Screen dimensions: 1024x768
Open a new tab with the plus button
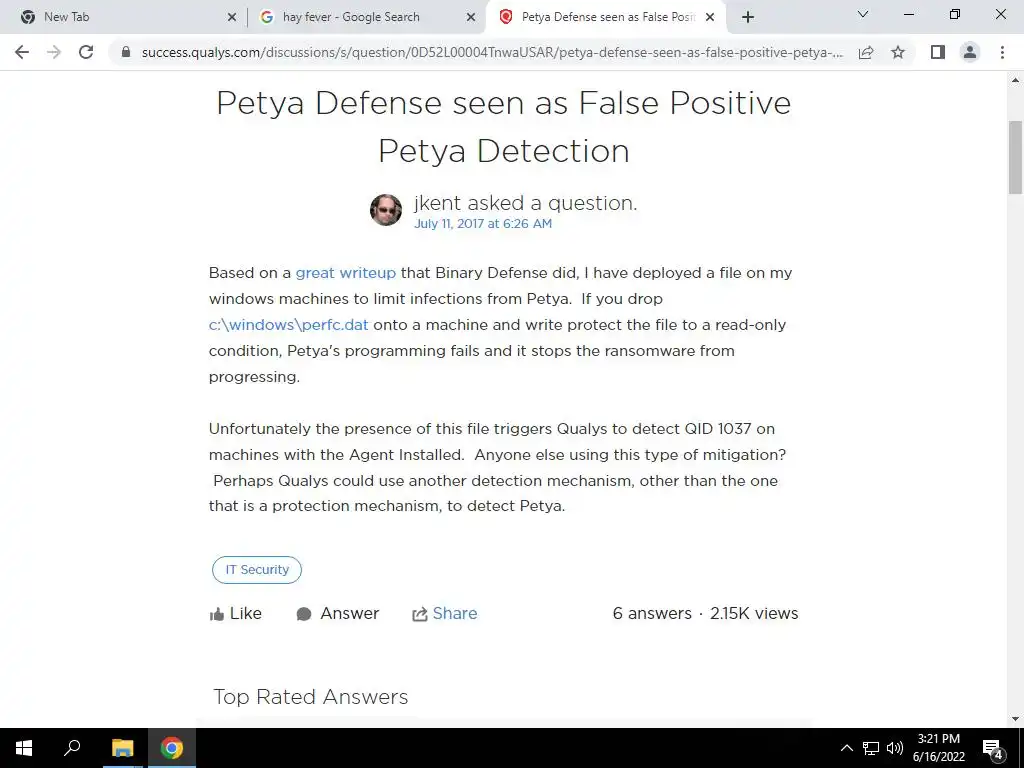[748, 17]
